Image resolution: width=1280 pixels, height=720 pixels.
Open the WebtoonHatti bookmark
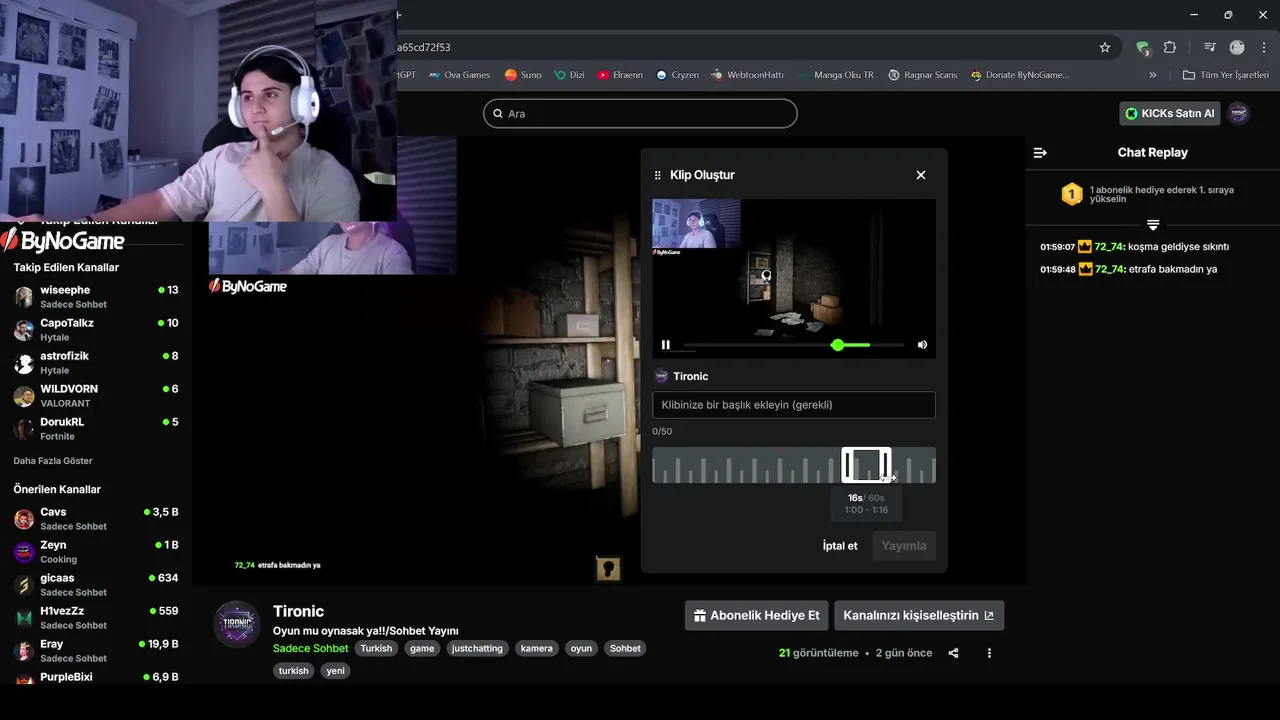(747, 75)
